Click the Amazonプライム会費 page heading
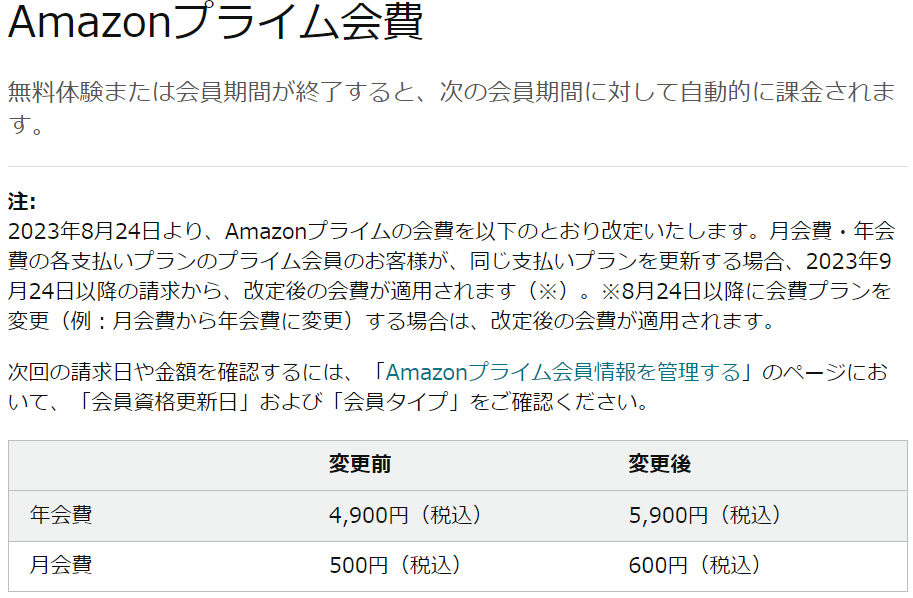The height and width of the screenshot is (598, 913). point(215,22)
